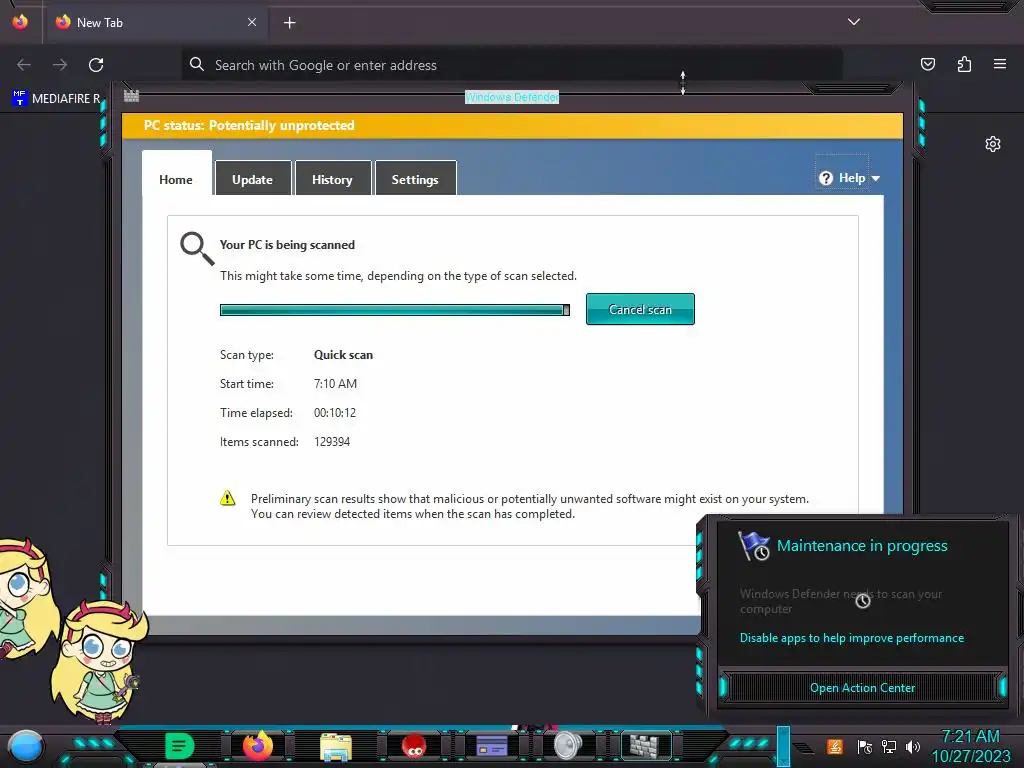Click the Action Center flag tray icon
The image size is (1024, 768).
[x=865, y=746]
